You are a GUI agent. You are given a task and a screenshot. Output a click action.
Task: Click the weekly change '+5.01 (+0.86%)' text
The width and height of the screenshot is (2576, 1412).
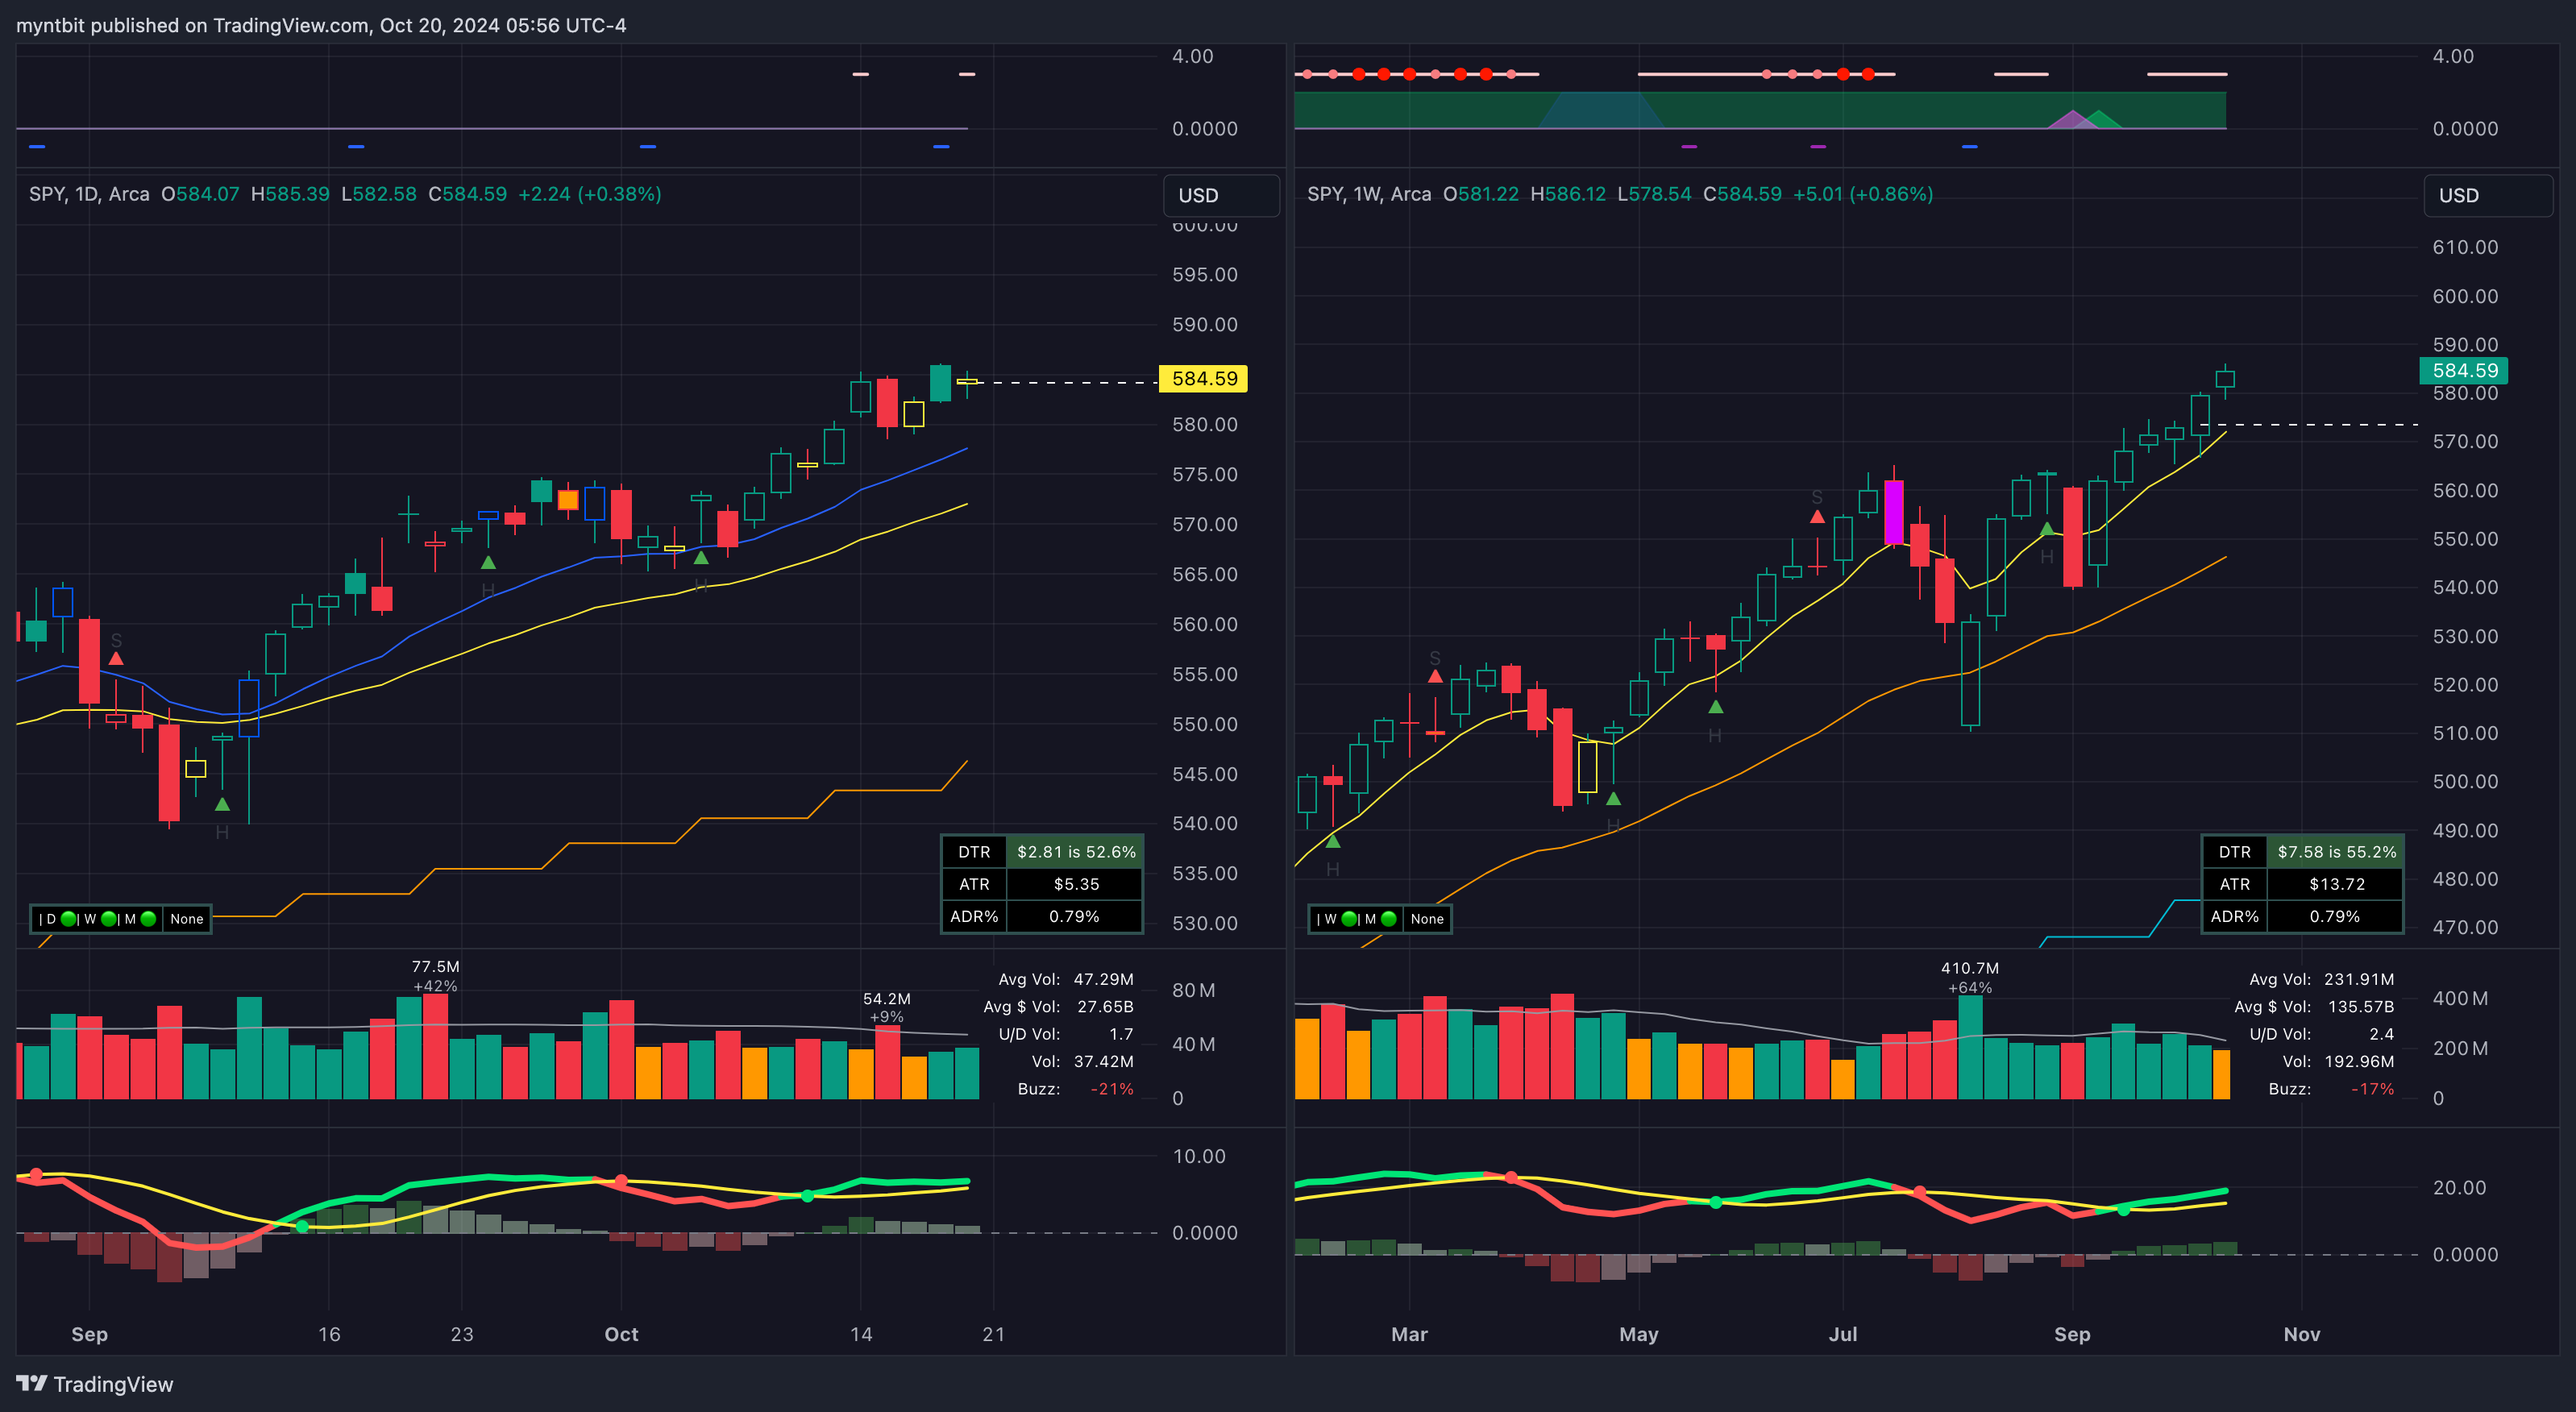coord(1863,194)
